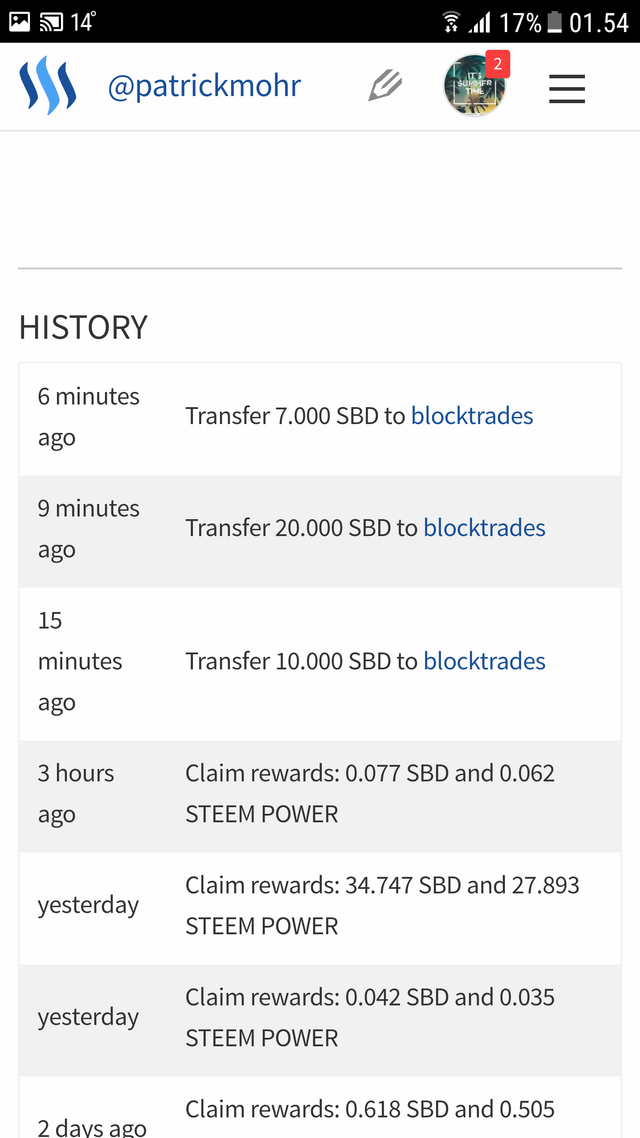Tap the 0.042 SBD claim rewards entry
This screenshot has height=1138, width=640.
(370, 1017)
